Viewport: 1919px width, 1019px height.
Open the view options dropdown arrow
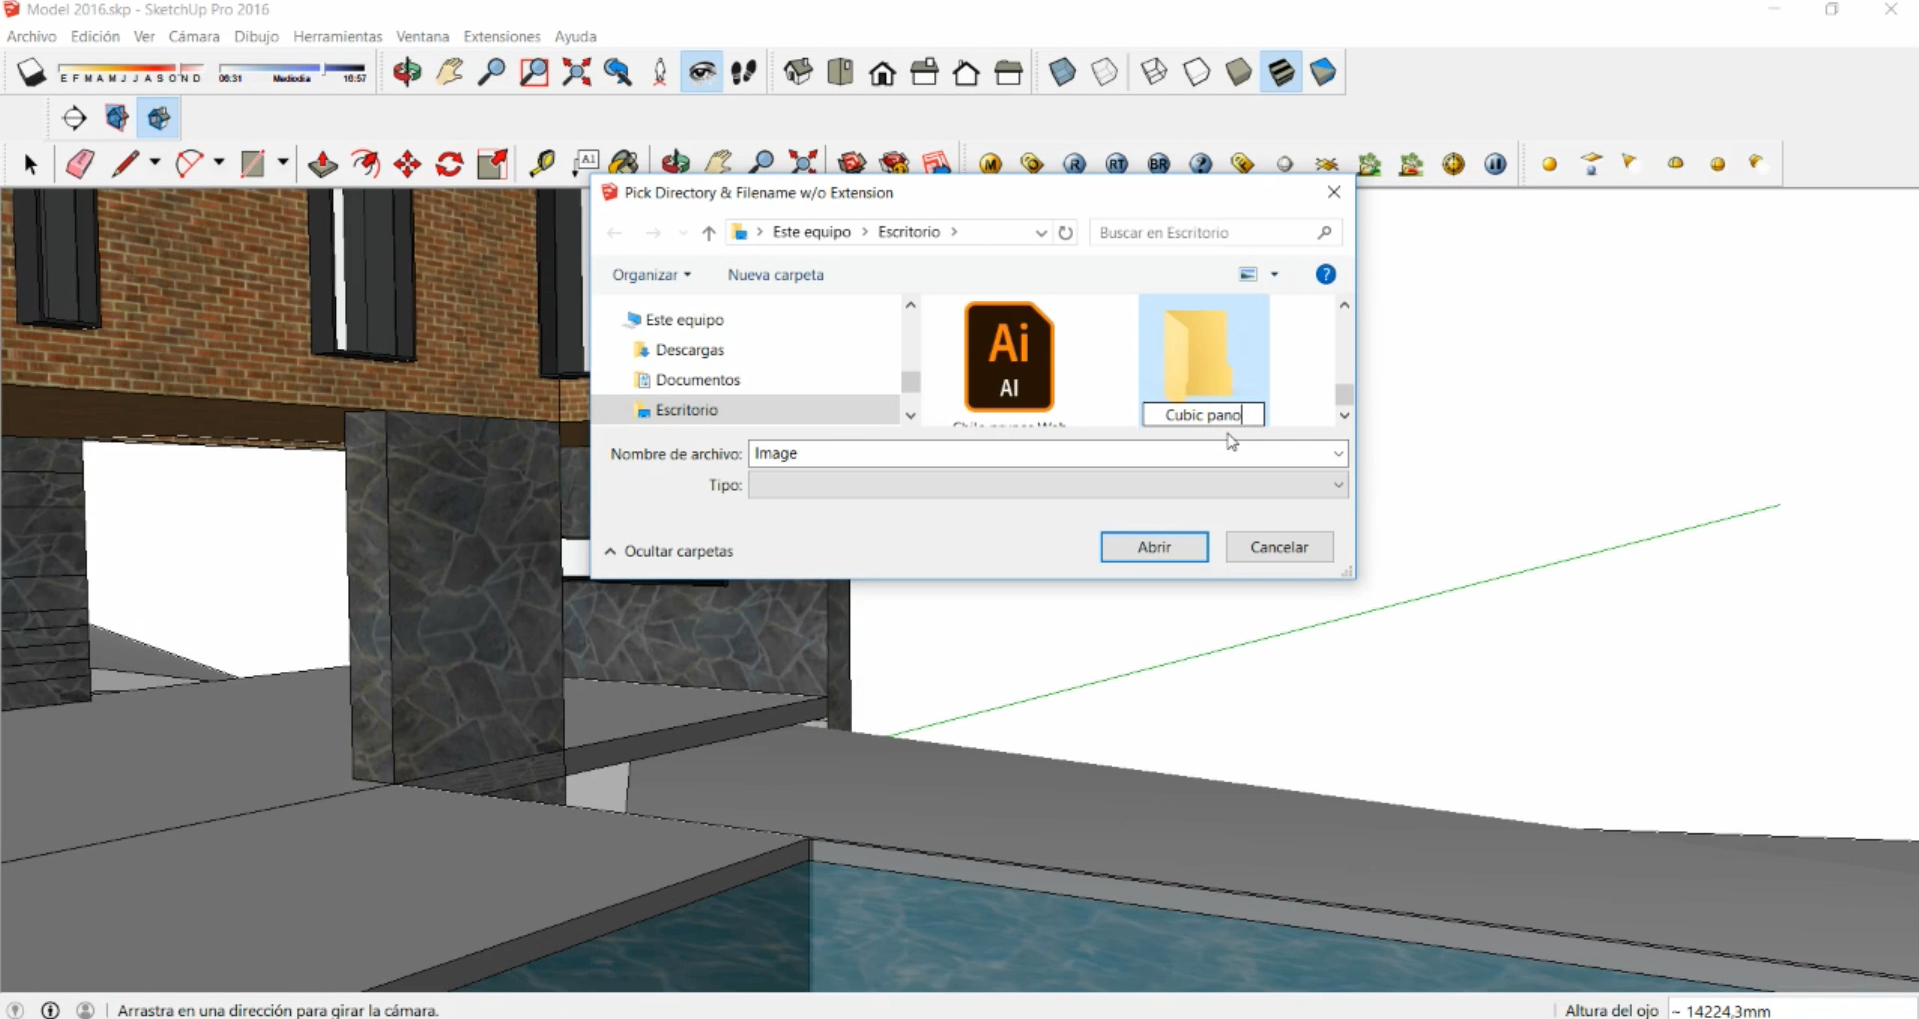click(x=1274, y=274)
